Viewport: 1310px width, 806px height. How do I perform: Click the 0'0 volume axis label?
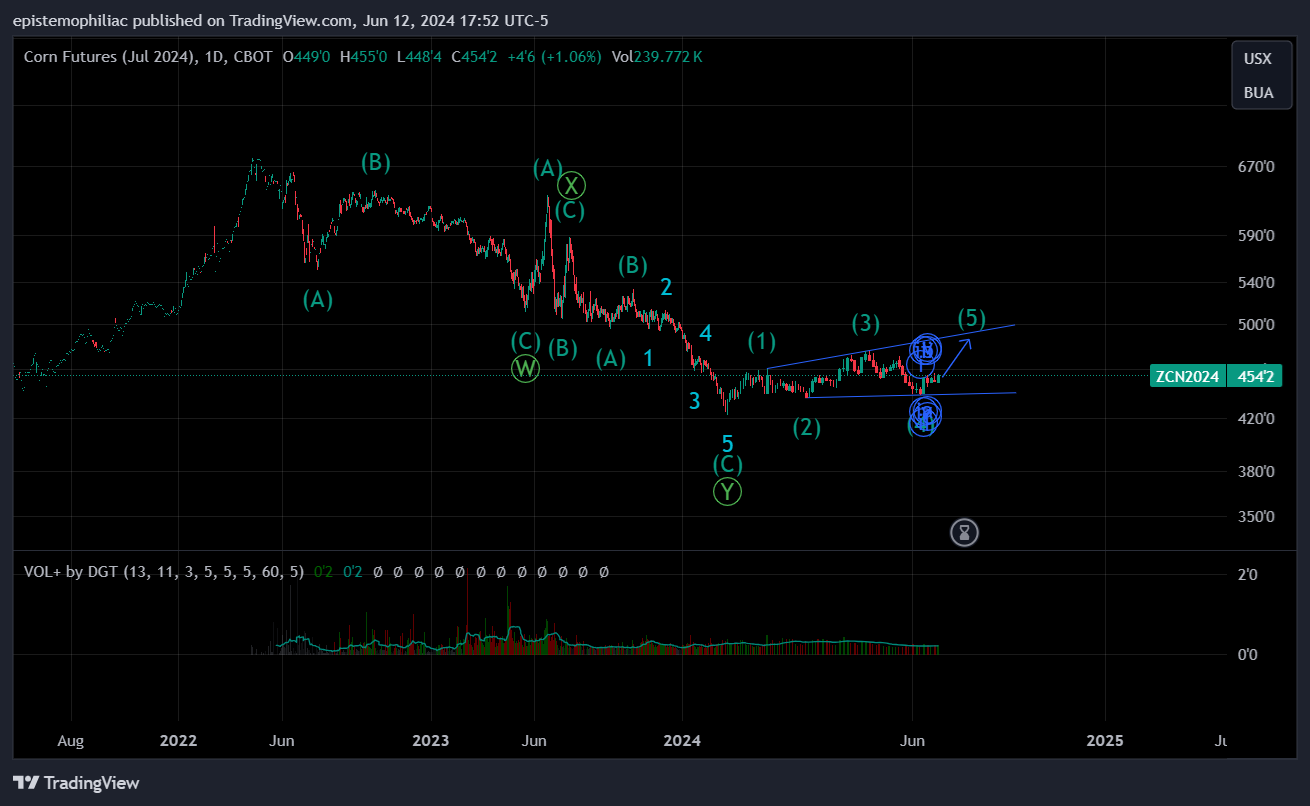[x=1248, y=654]
